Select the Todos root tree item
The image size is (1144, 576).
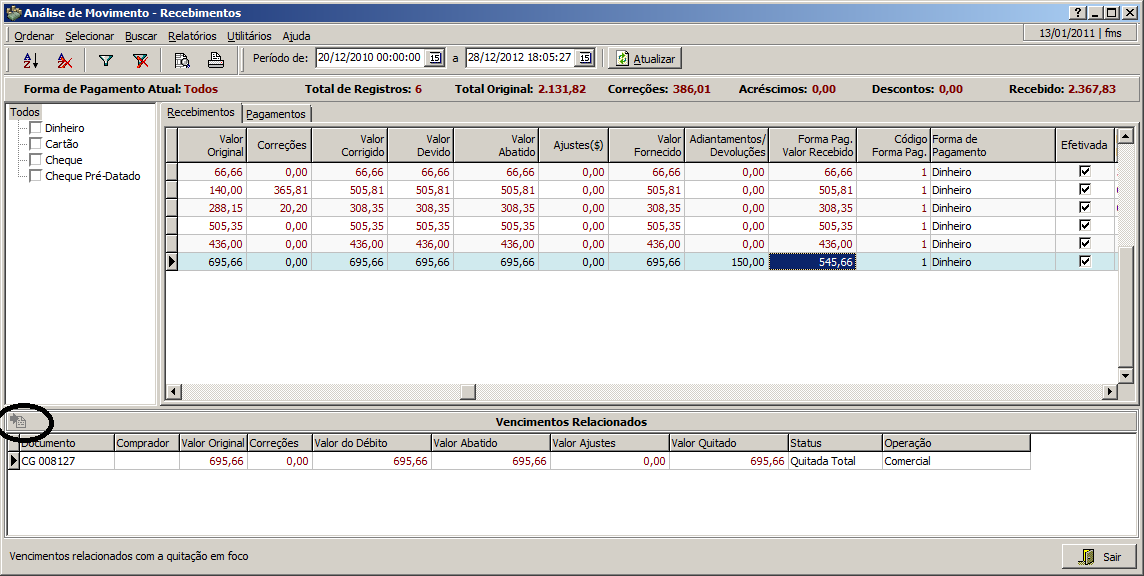pyautogui.click(x=24, y=112)
